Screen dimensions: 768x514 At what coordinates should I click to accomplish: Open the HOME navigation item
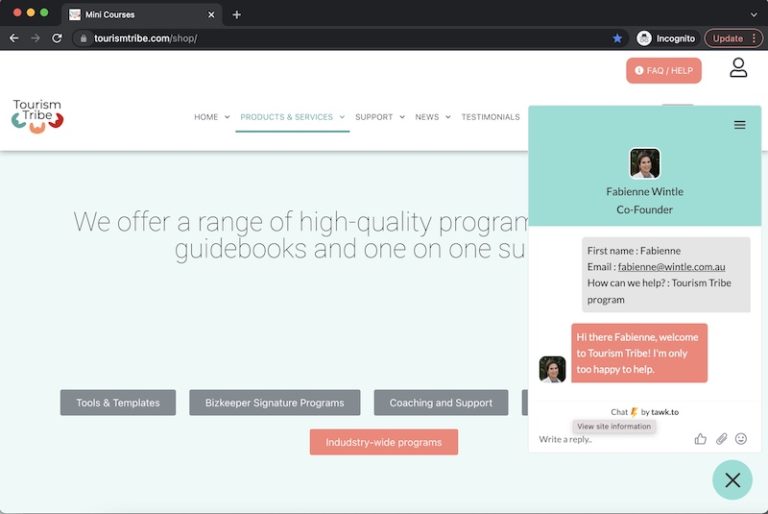click(x=206, y=117)
